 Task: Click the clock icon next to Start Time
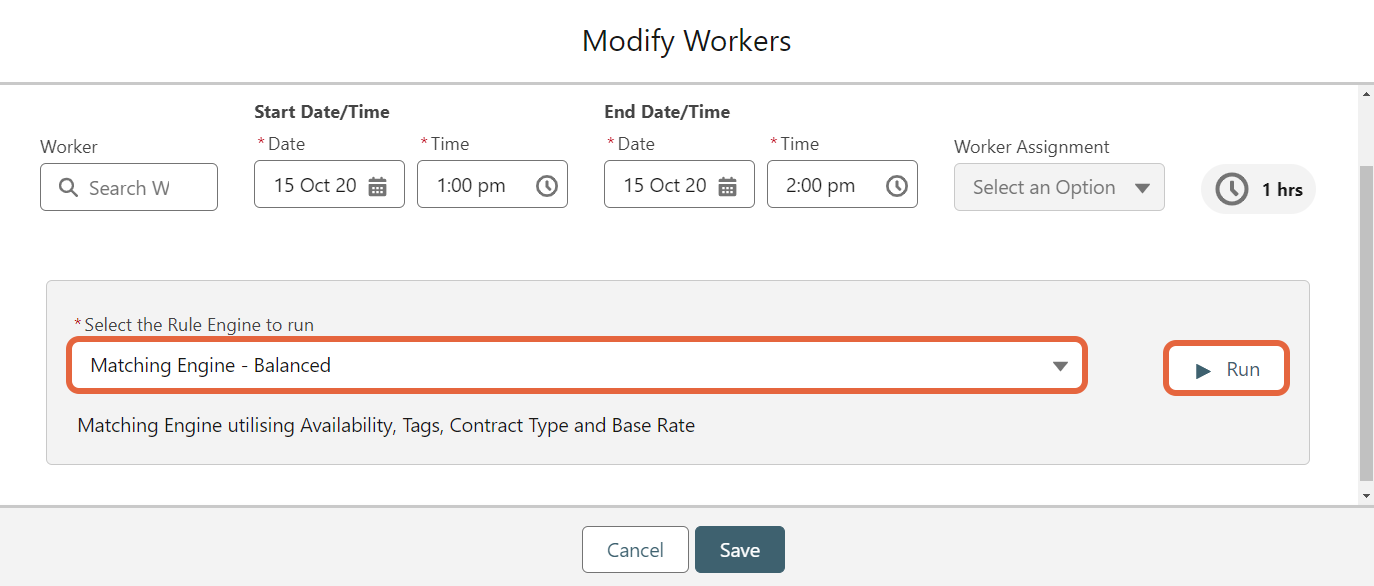coord(546,184)
